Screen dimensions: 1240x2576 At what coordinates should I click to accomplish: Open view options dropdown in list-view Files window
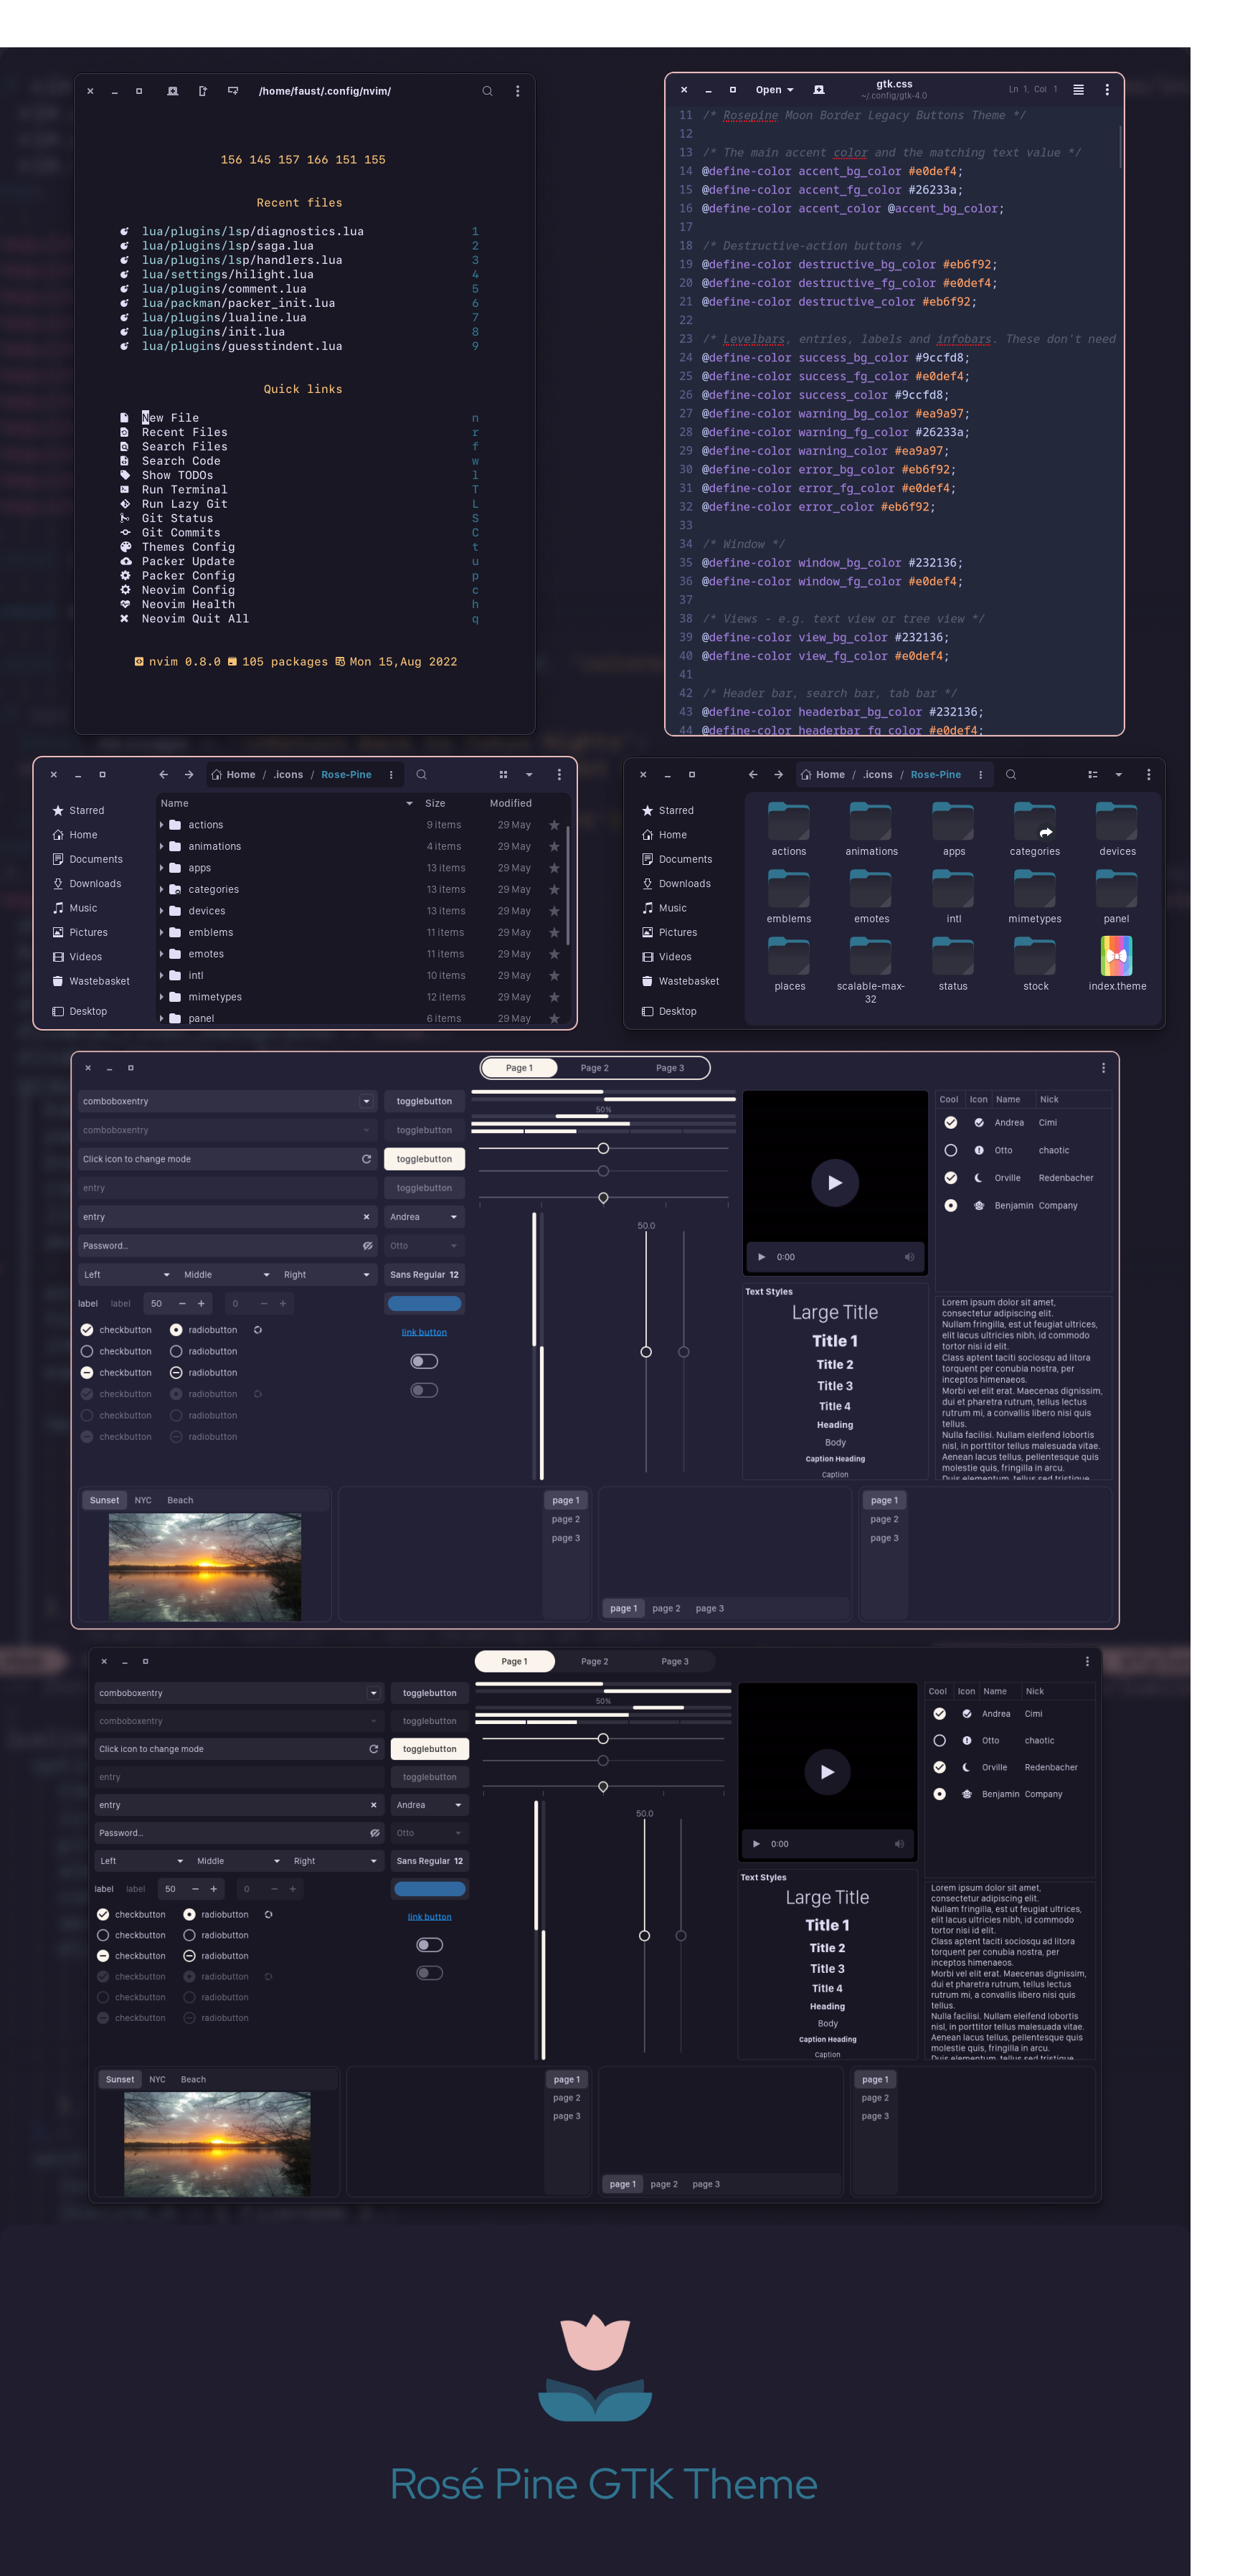[x=529, y=775]
